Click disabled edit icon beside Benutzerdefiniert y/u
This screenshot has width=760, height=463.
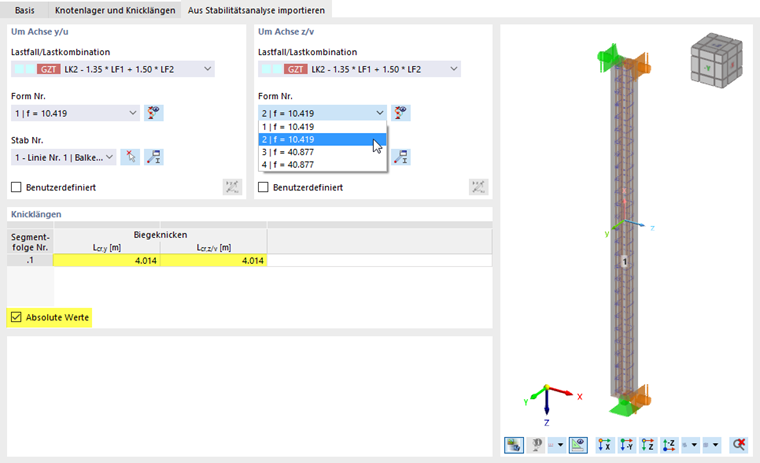coord(232,187)
